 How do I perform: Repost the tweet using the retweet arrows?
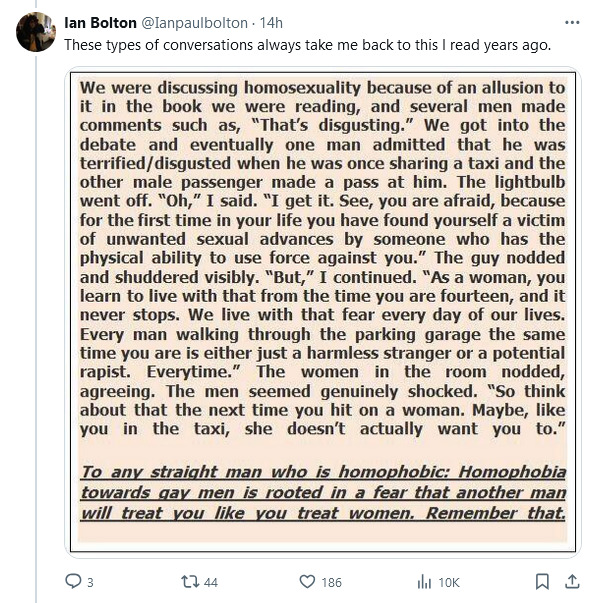[x=190, y=581]
